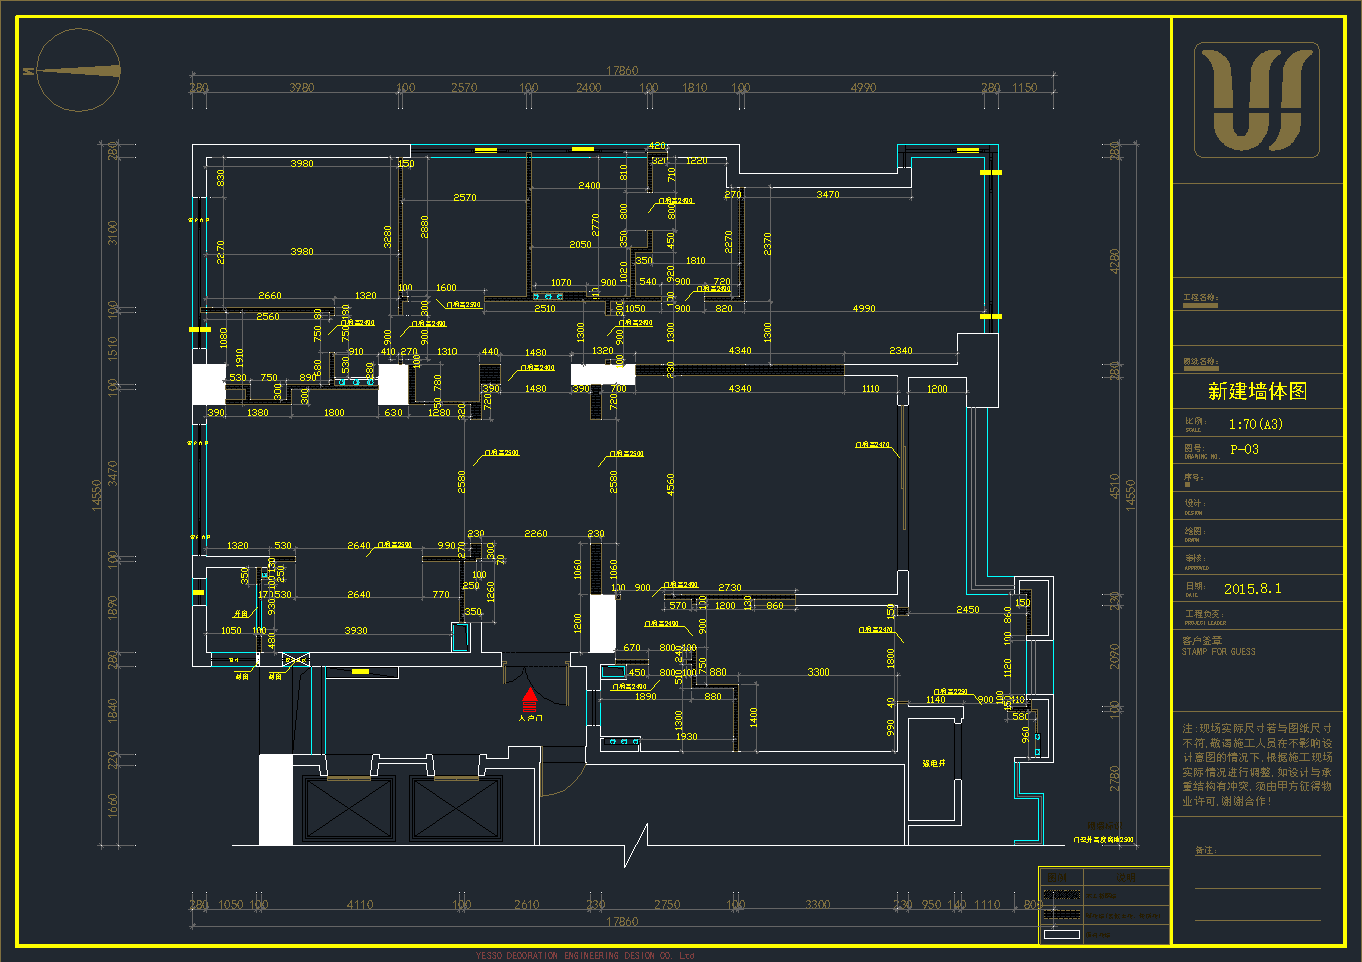Click the gold company logo in title block
The image size is (1362, 962).
coord(1256,99)
